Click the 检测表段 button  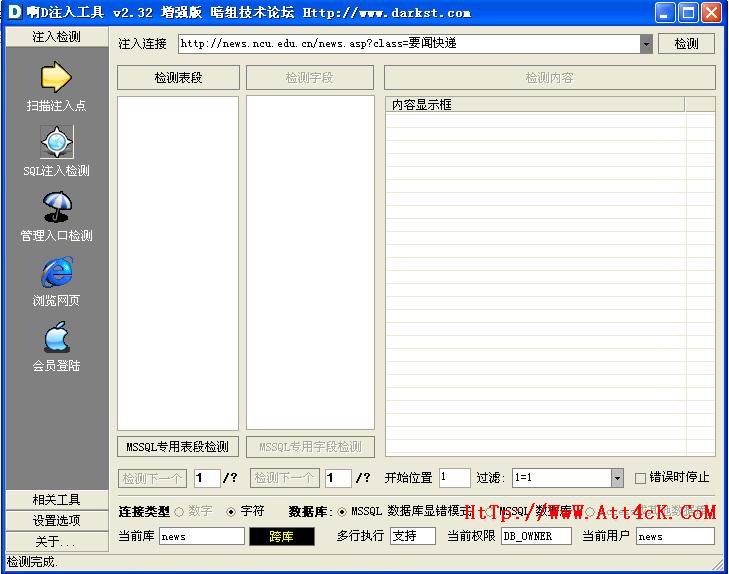pyautogui.click(x=178, y=78)
